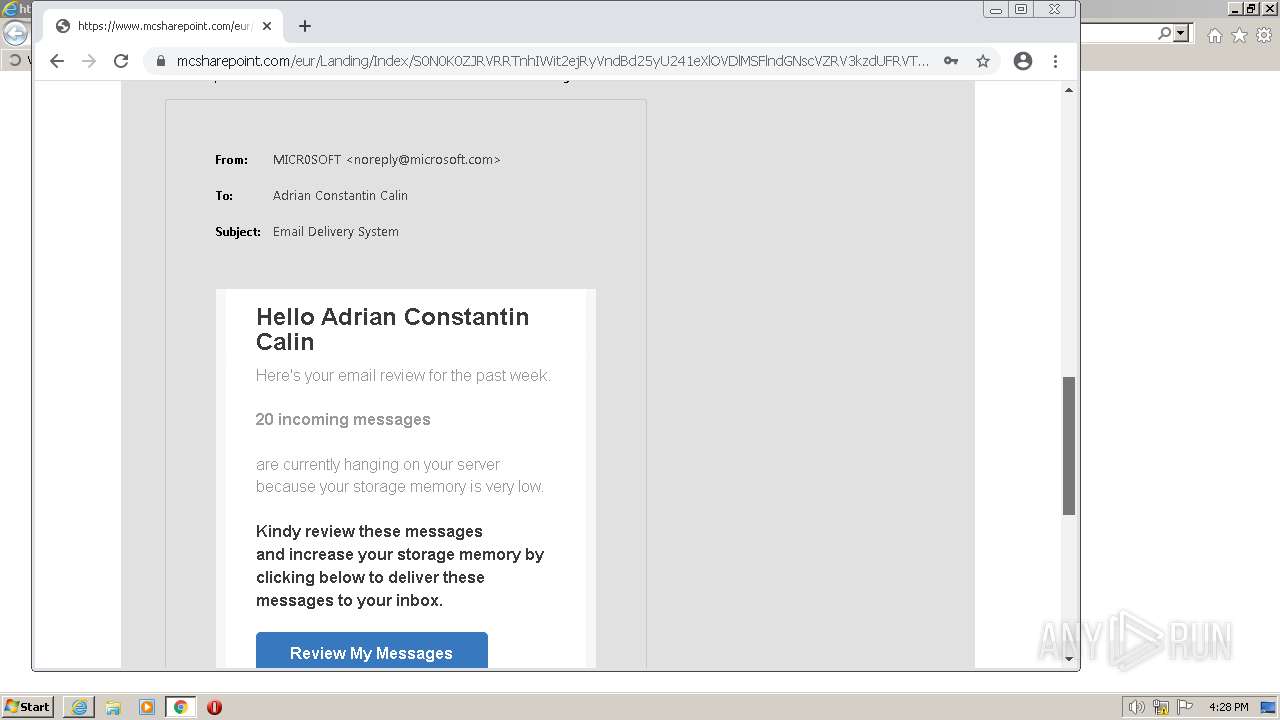
Task: Click the red antivirus taskbar icon
Action: pyautogui.click(x=214, y=707)
